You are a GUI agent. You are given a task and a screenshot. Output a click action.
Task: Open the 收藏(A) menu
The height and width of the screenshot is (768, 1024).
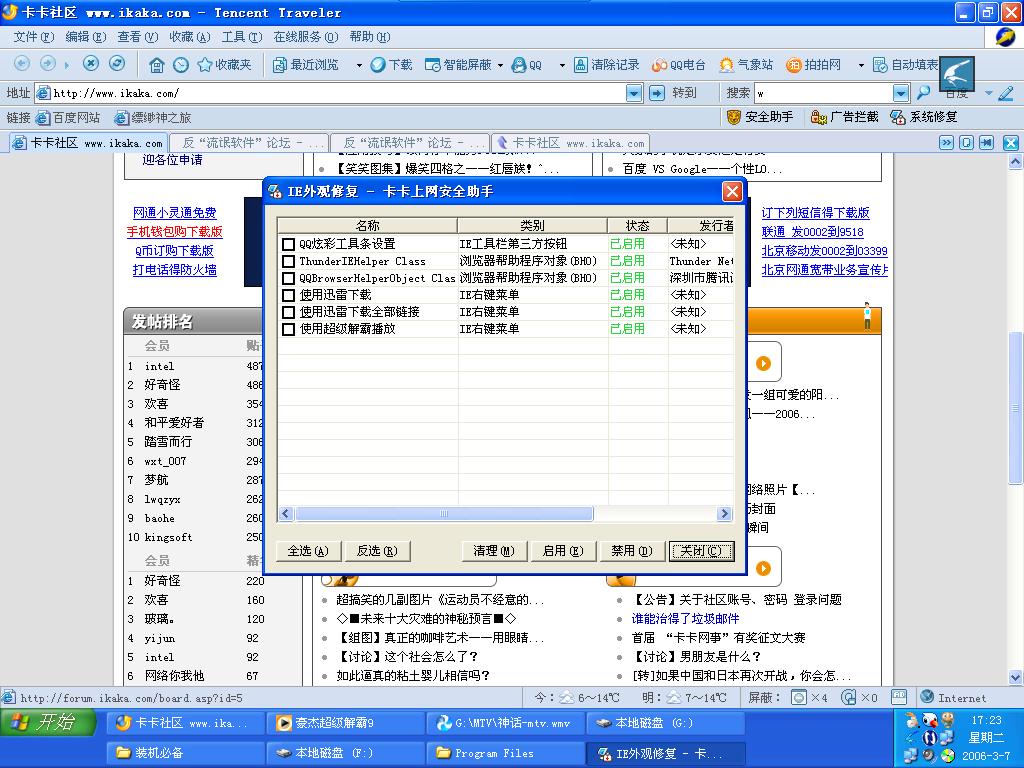pos(189,37)
